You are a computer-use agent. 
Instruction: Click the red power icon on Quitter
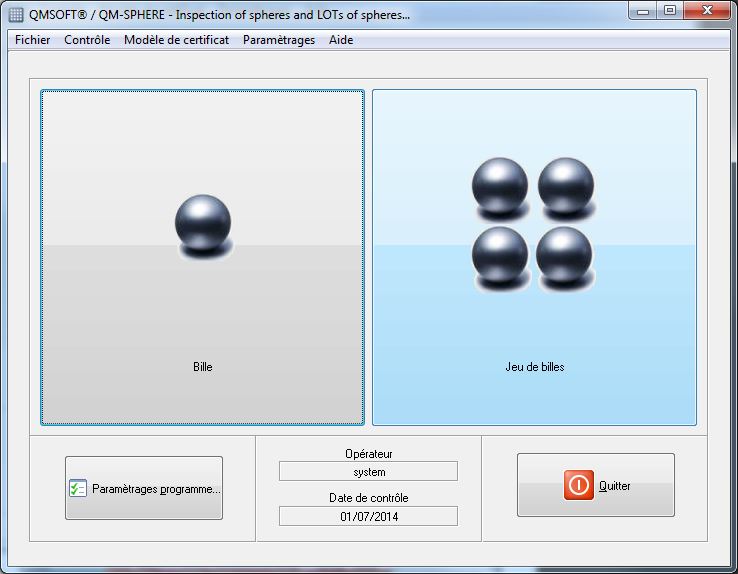click(578, 485)
